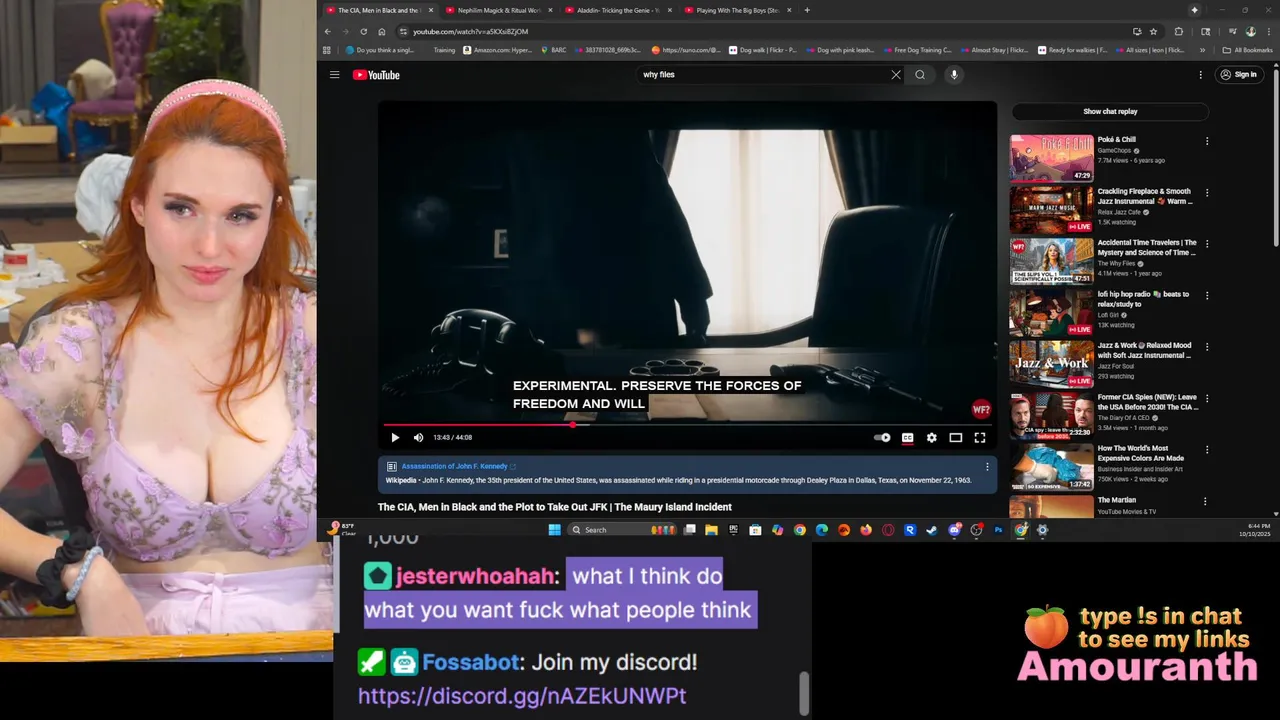Screen dimensions: 1280x720
Task: Open Former CIA Spies video
Action: [1051, 416]
